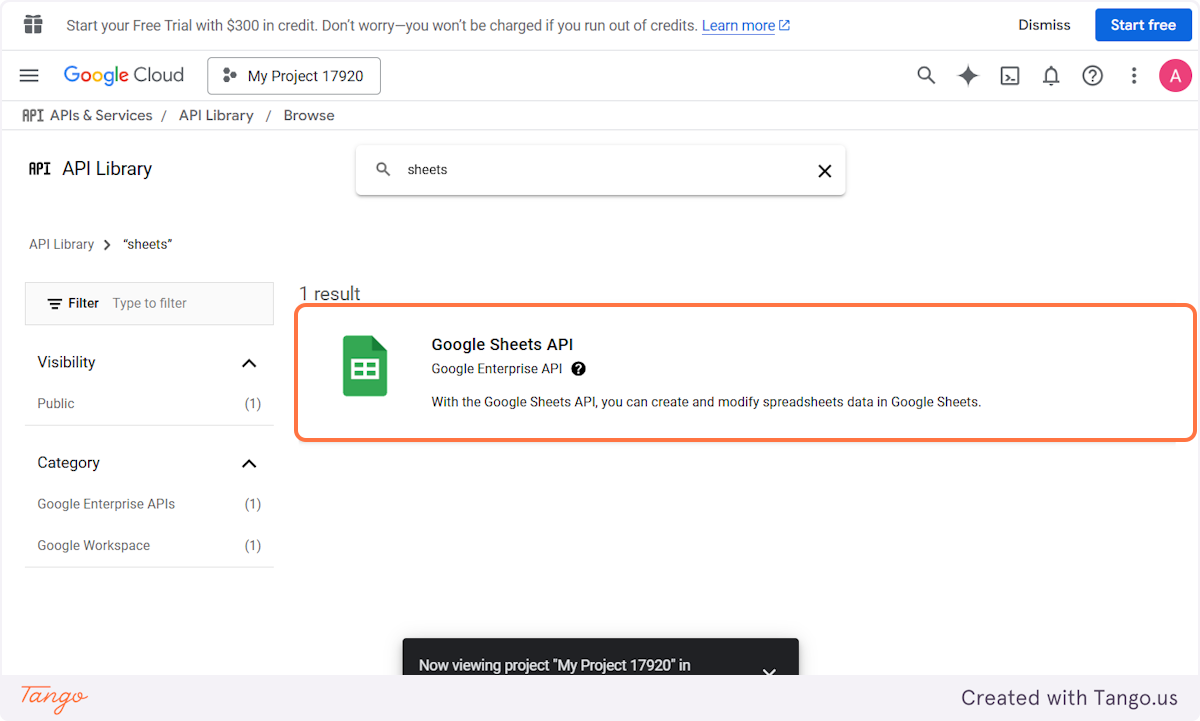The height and width of the screenshot is (721, 1200).
Task: Click the search magnifier in the top bar
Action: (x=925, y=75)
